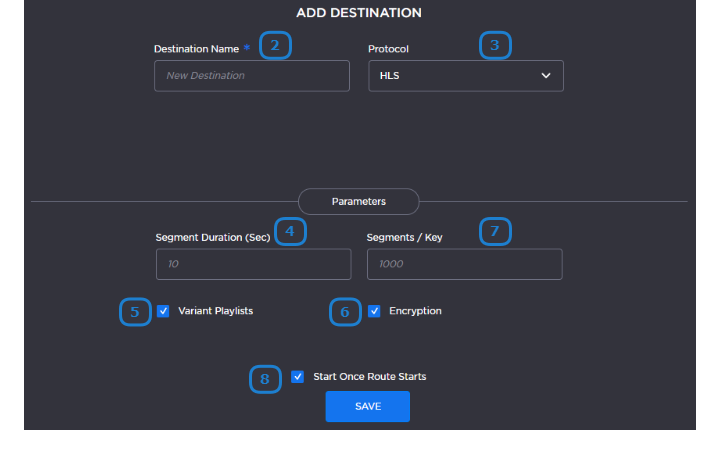The height and width of the screenshot is (450, 716).
Task: Click the Destination Name label text
Action: coord(196,48)
